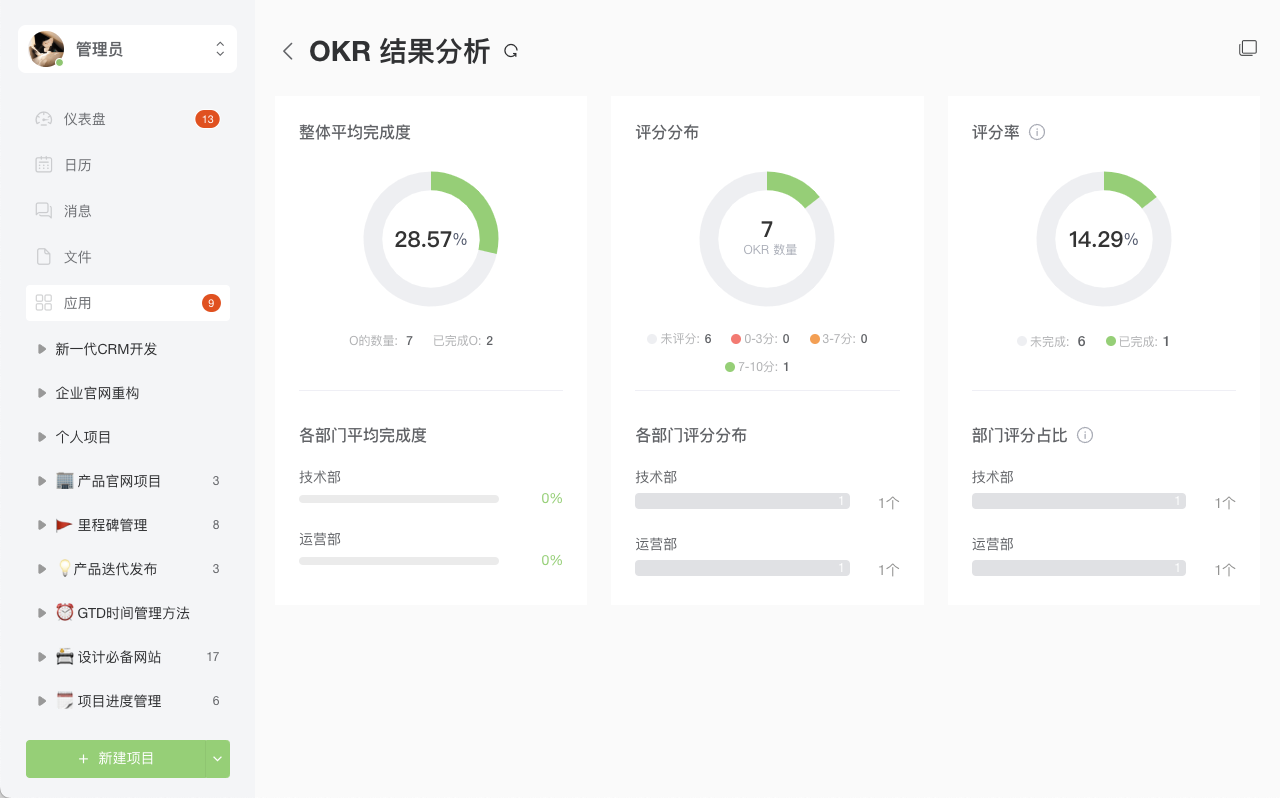The width and height of the screenshot is (1280, 798).
Task: Click the 7 OKR 数量 donut chart
Action: [x=767, y=239]
